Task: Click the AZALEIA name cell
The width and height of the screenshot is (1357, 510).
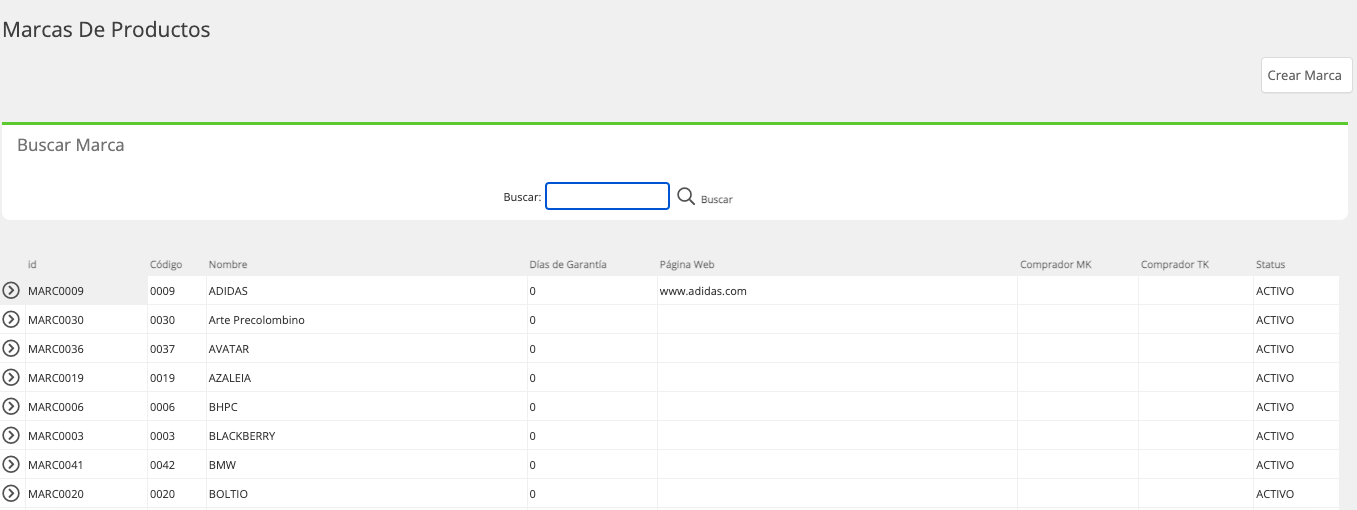Action: [367, 378]
